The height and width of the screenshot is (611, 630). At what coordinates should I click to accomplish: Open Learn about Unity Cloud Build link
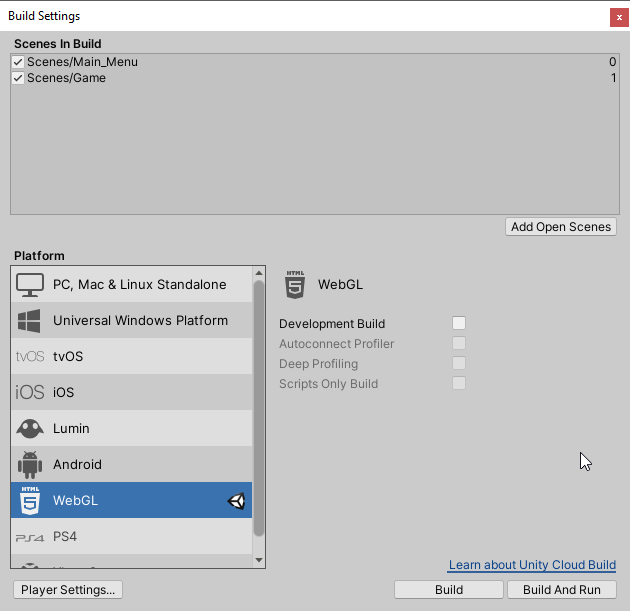tap(532, 565)
